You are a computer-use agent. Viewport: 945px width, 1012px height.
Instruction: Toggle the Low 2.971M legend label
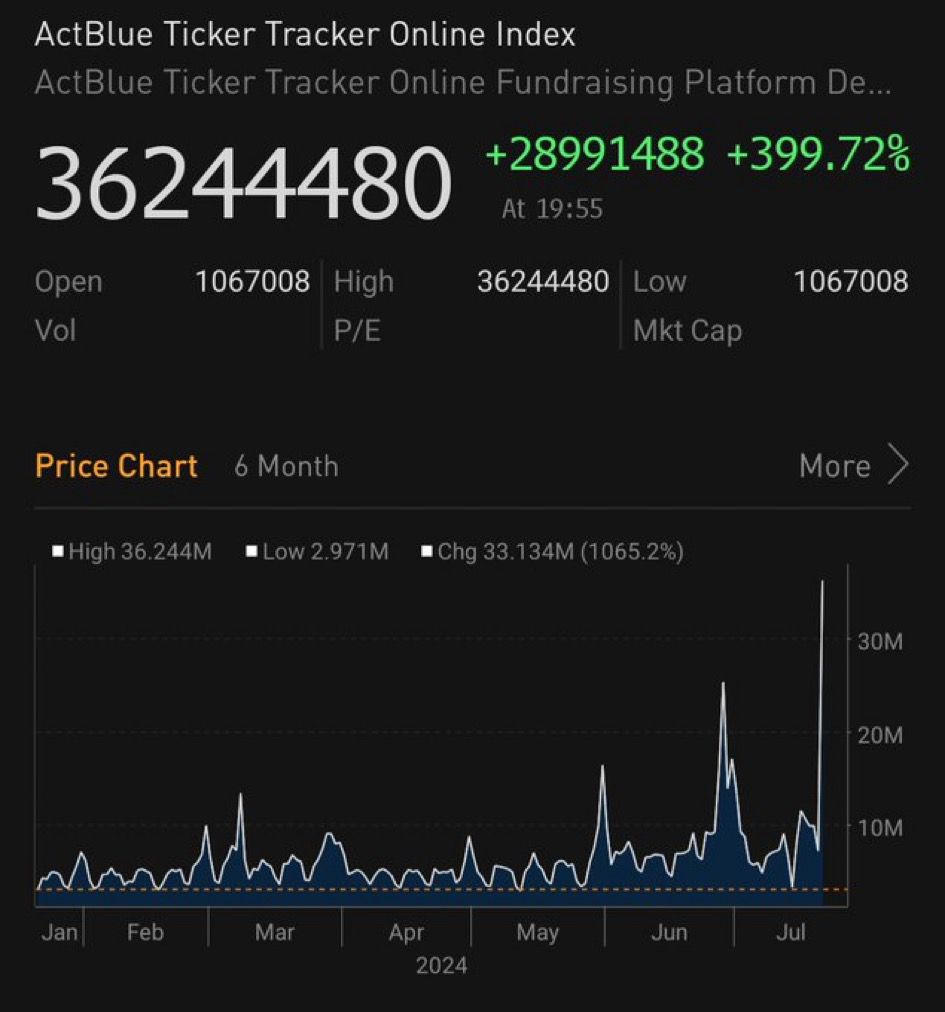point(325,551)
